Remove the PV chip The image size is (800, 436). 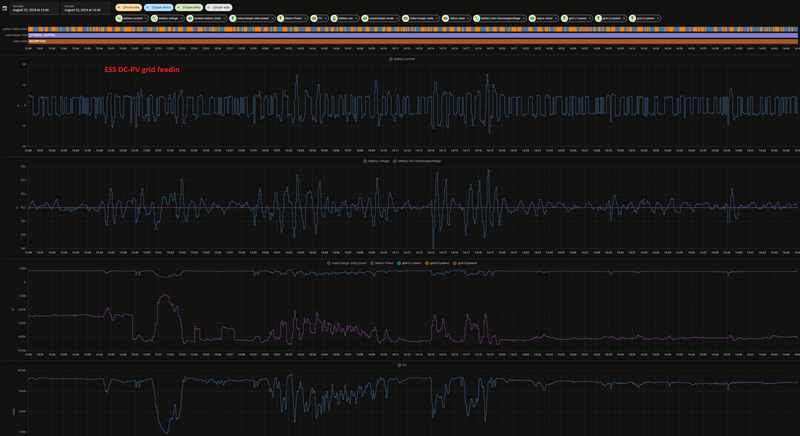(x=326, y=18)
